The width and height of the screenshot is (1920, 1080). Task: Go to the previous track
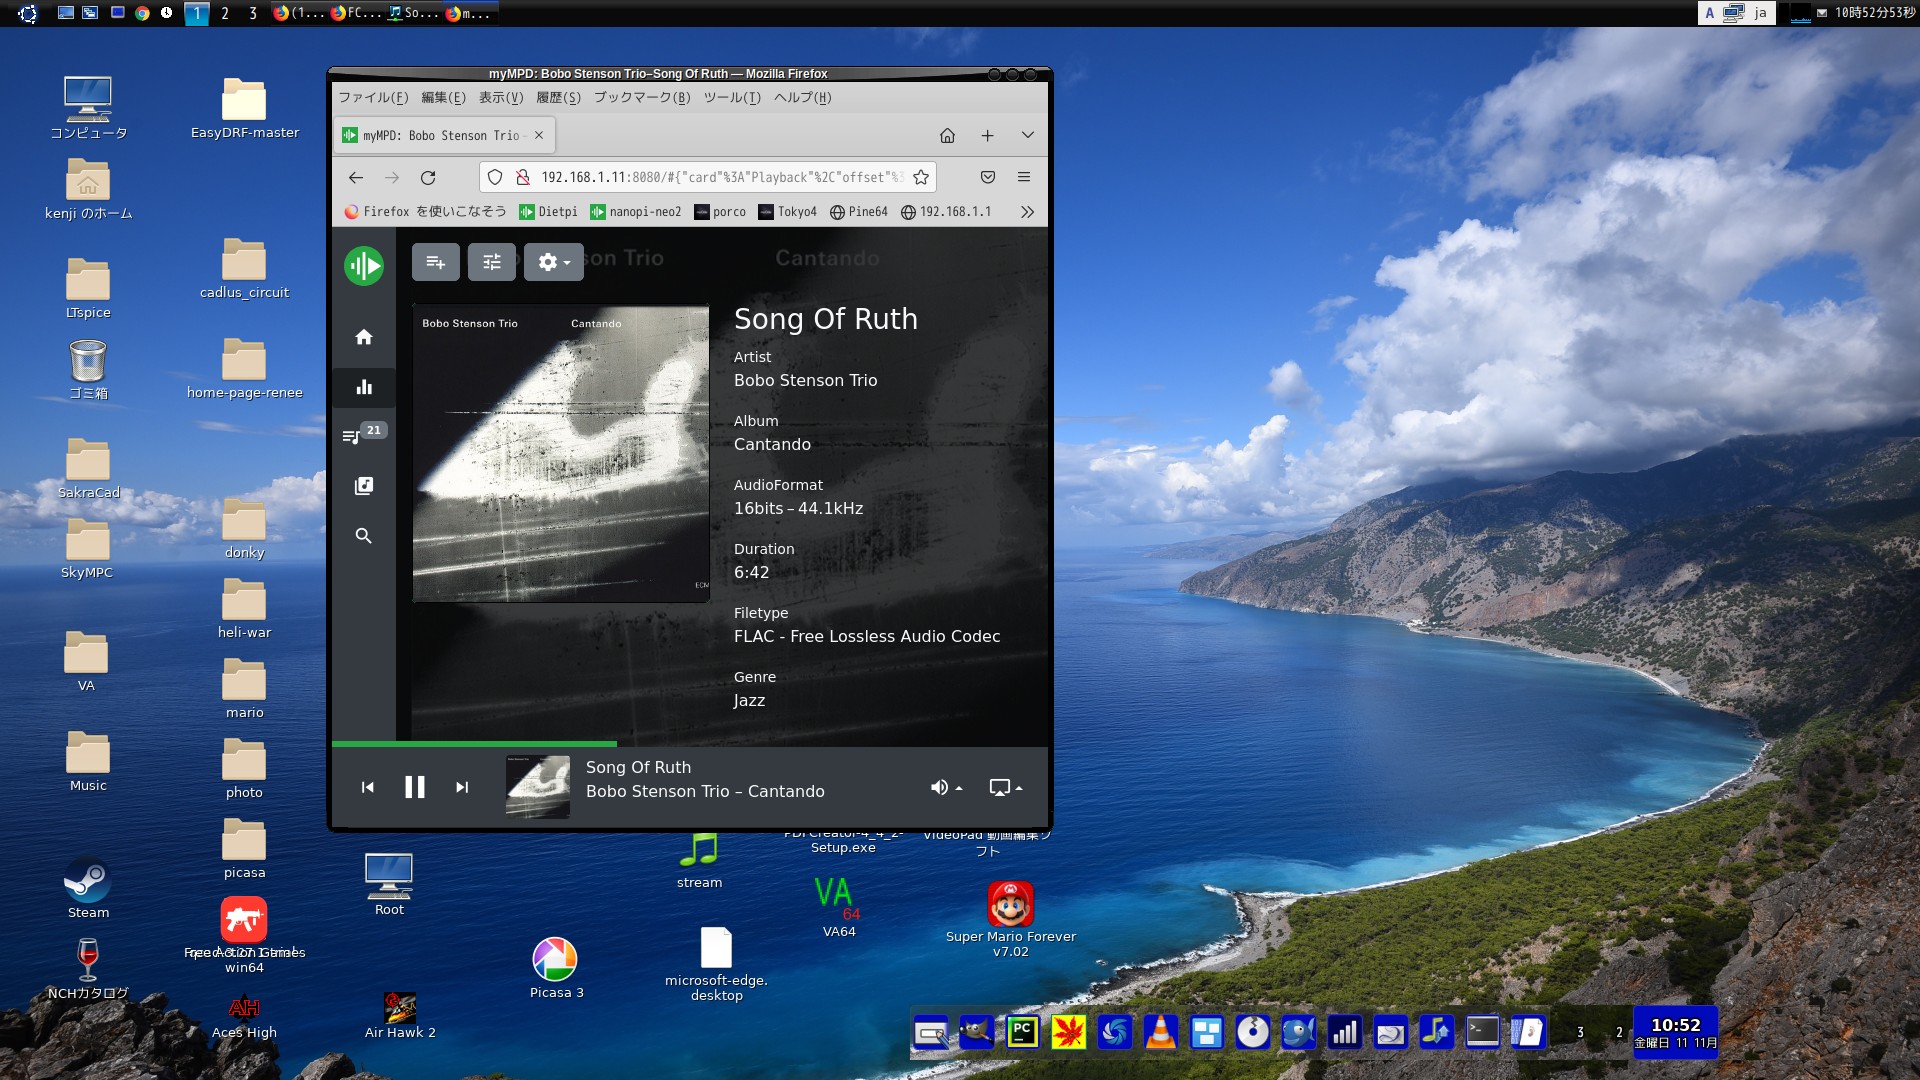pos(368,788)
